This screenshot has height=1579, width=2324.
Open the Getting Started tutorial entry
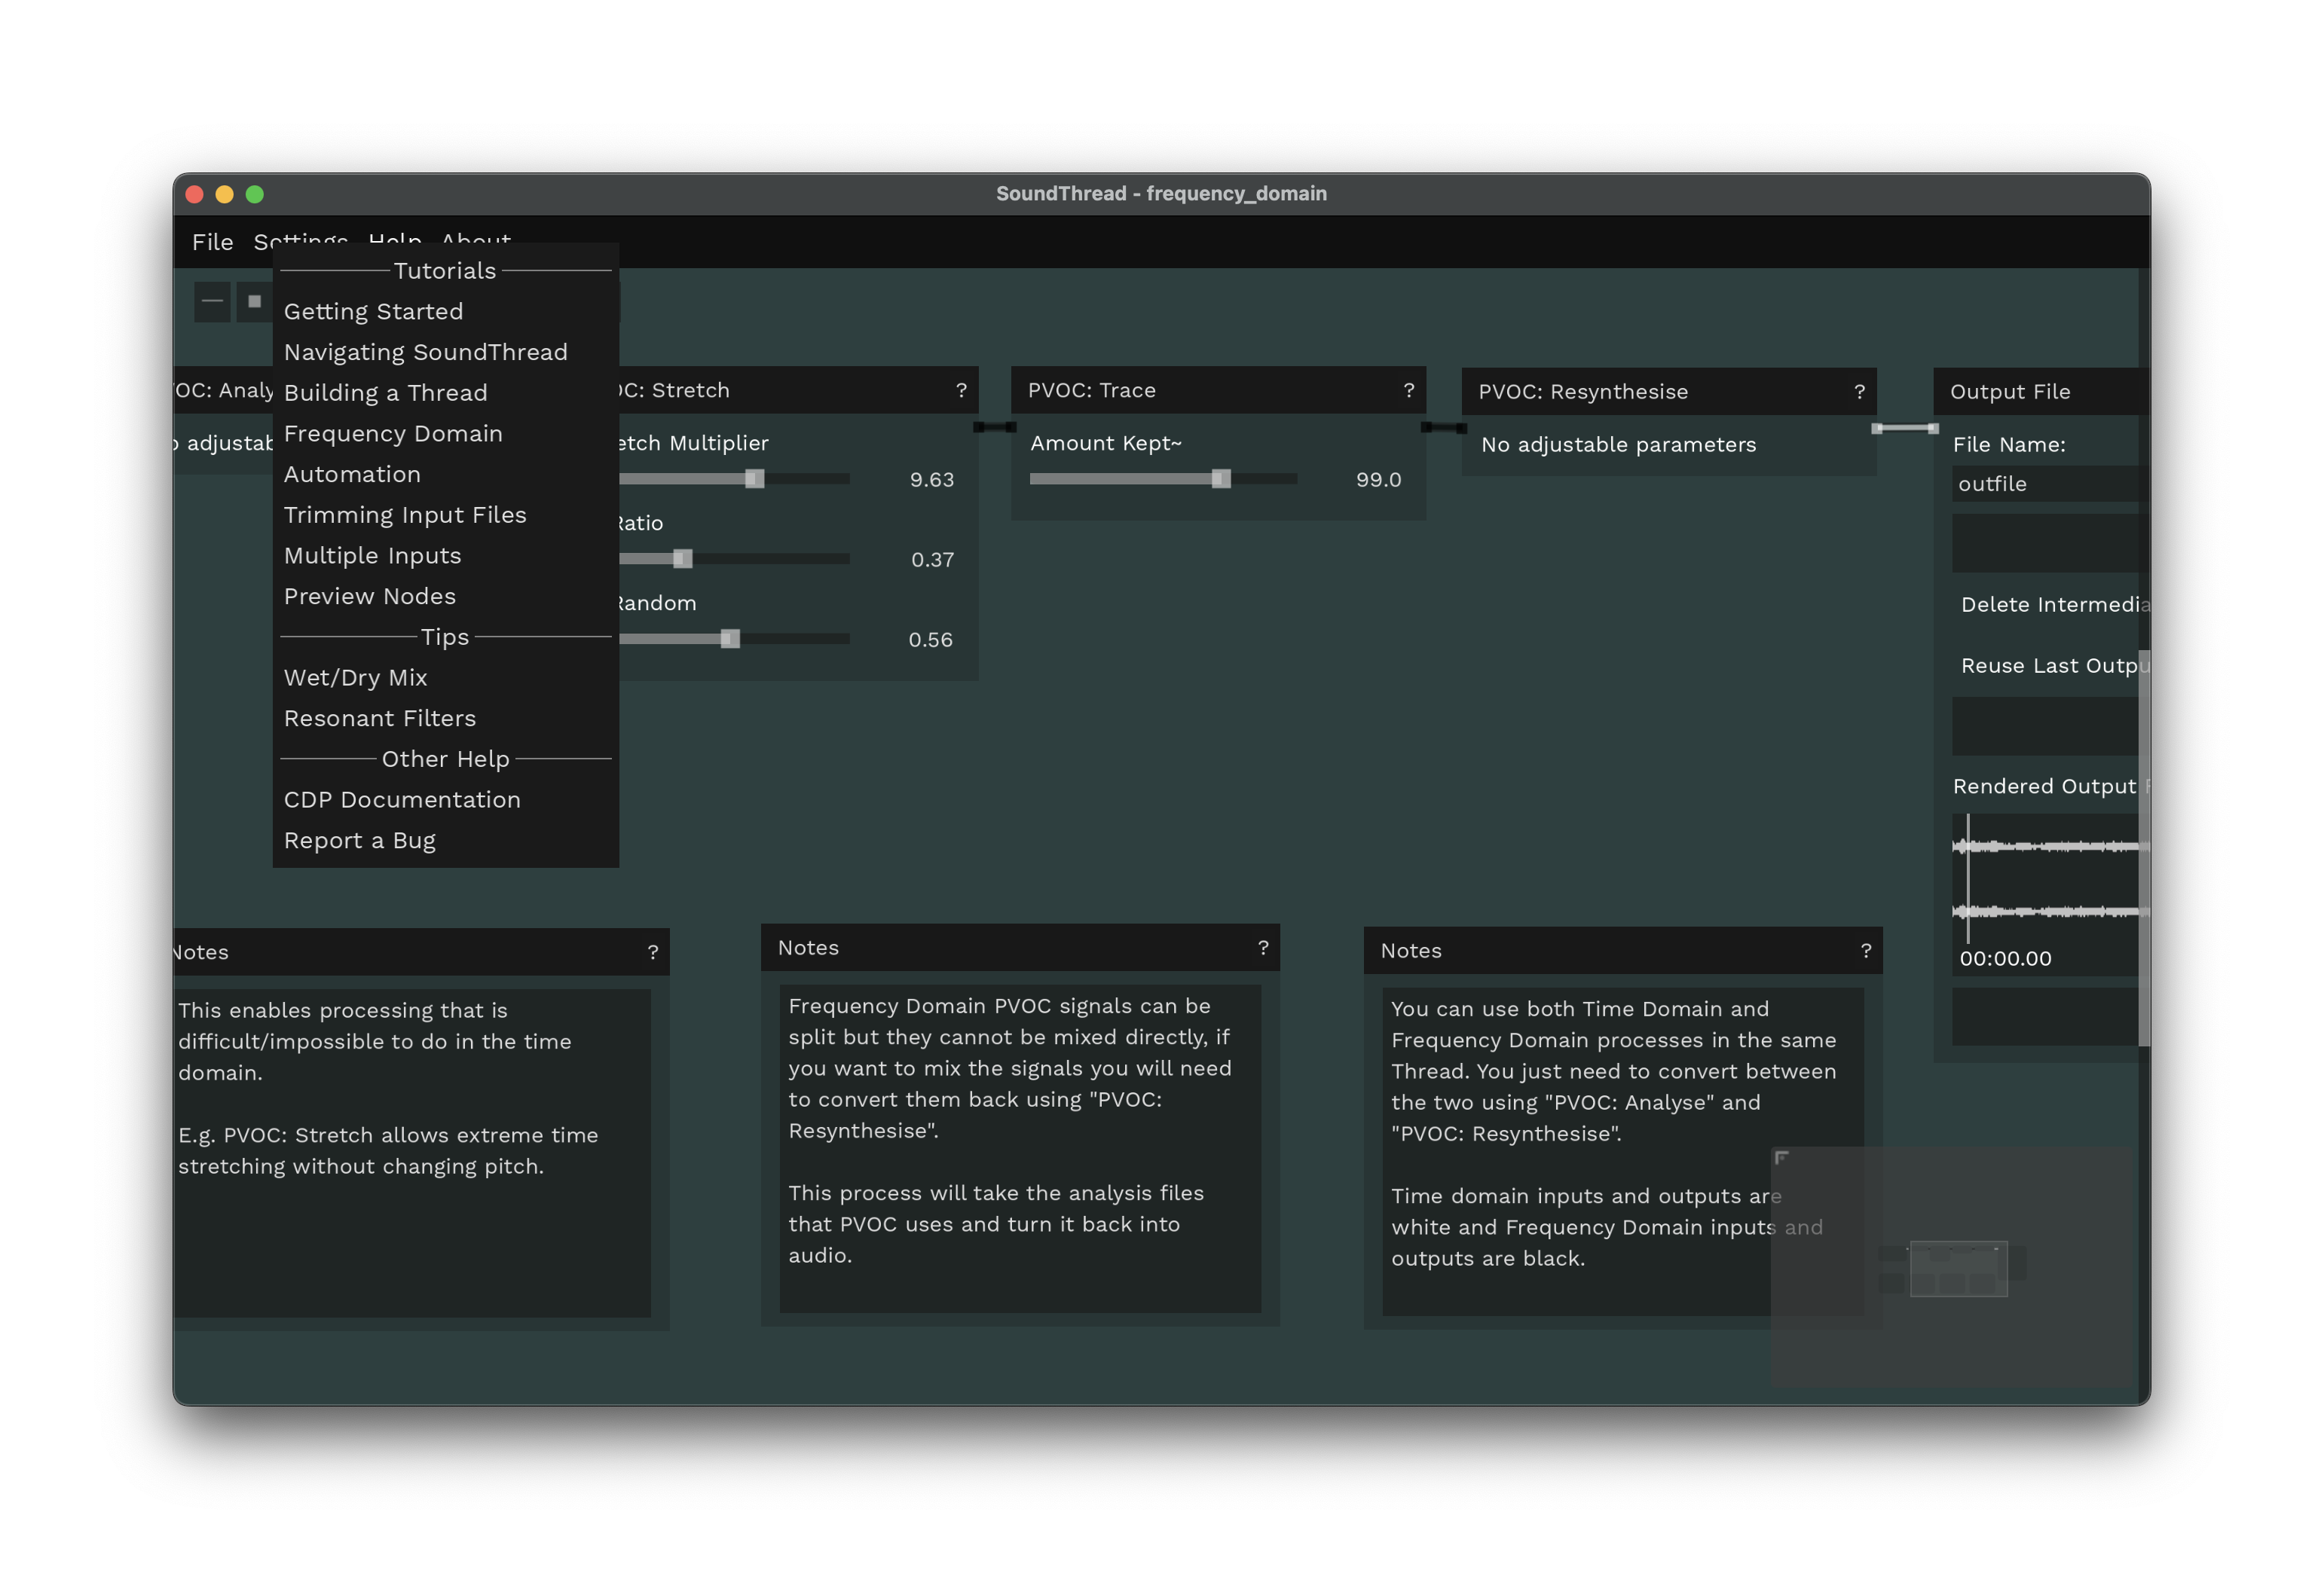[x=373, y=311]
